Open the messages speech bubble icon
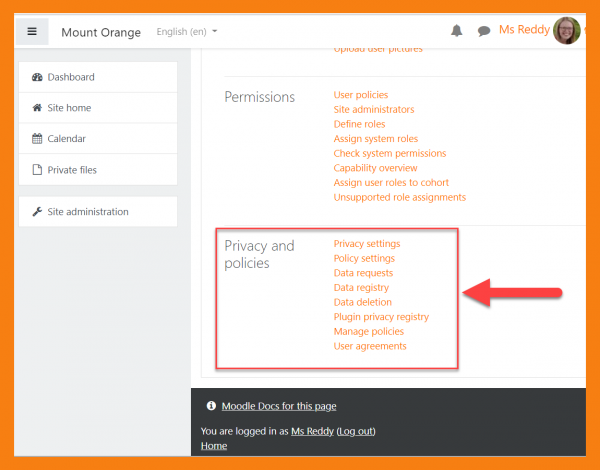The width and height of the screenshot is (600, 470). [484, 31]
